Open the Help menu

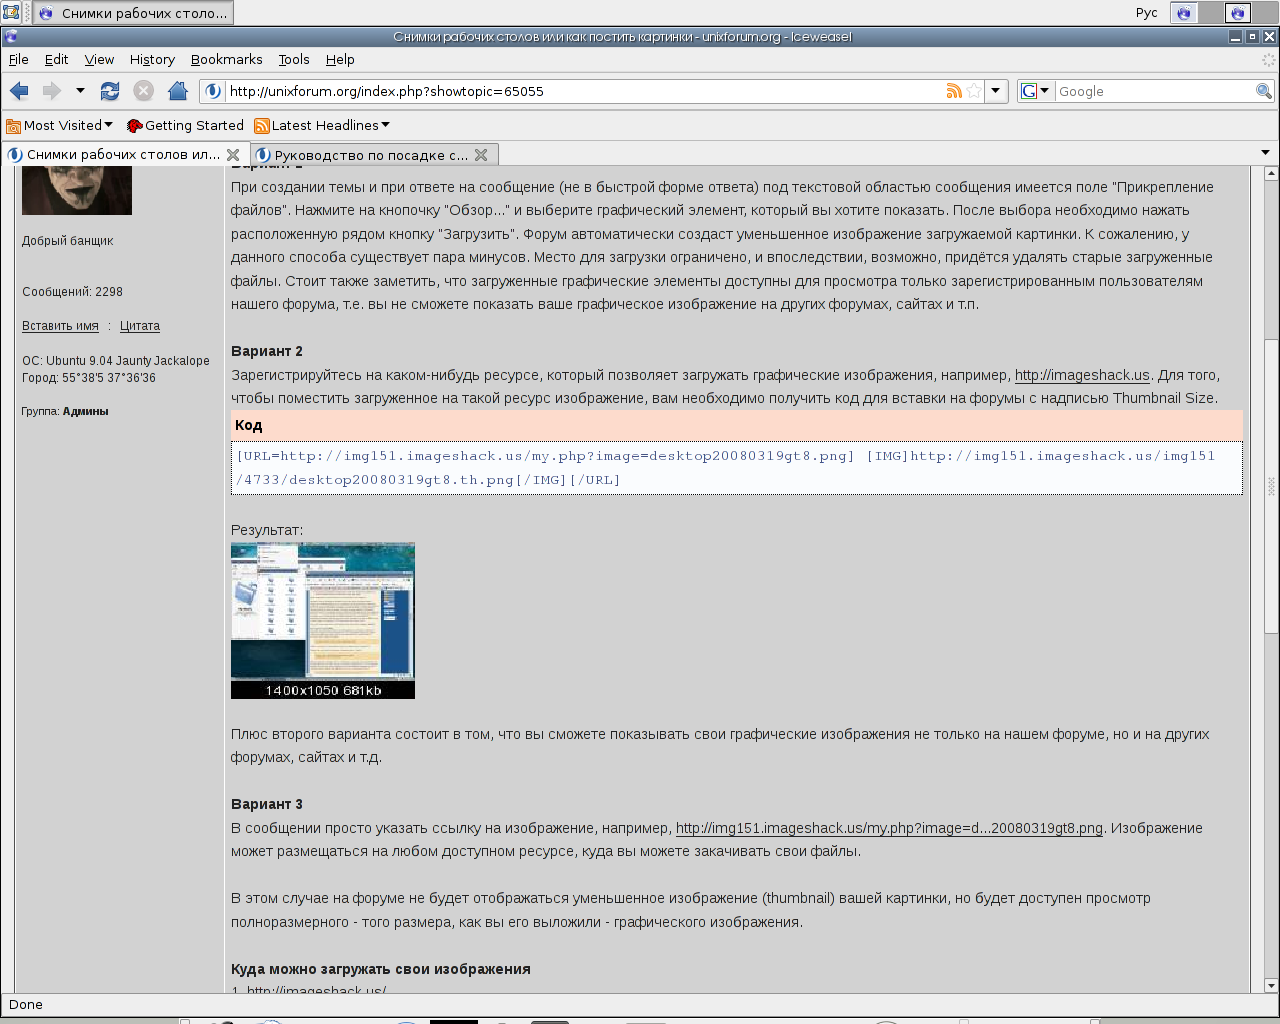pyautogui.click(x=340, y=59)
